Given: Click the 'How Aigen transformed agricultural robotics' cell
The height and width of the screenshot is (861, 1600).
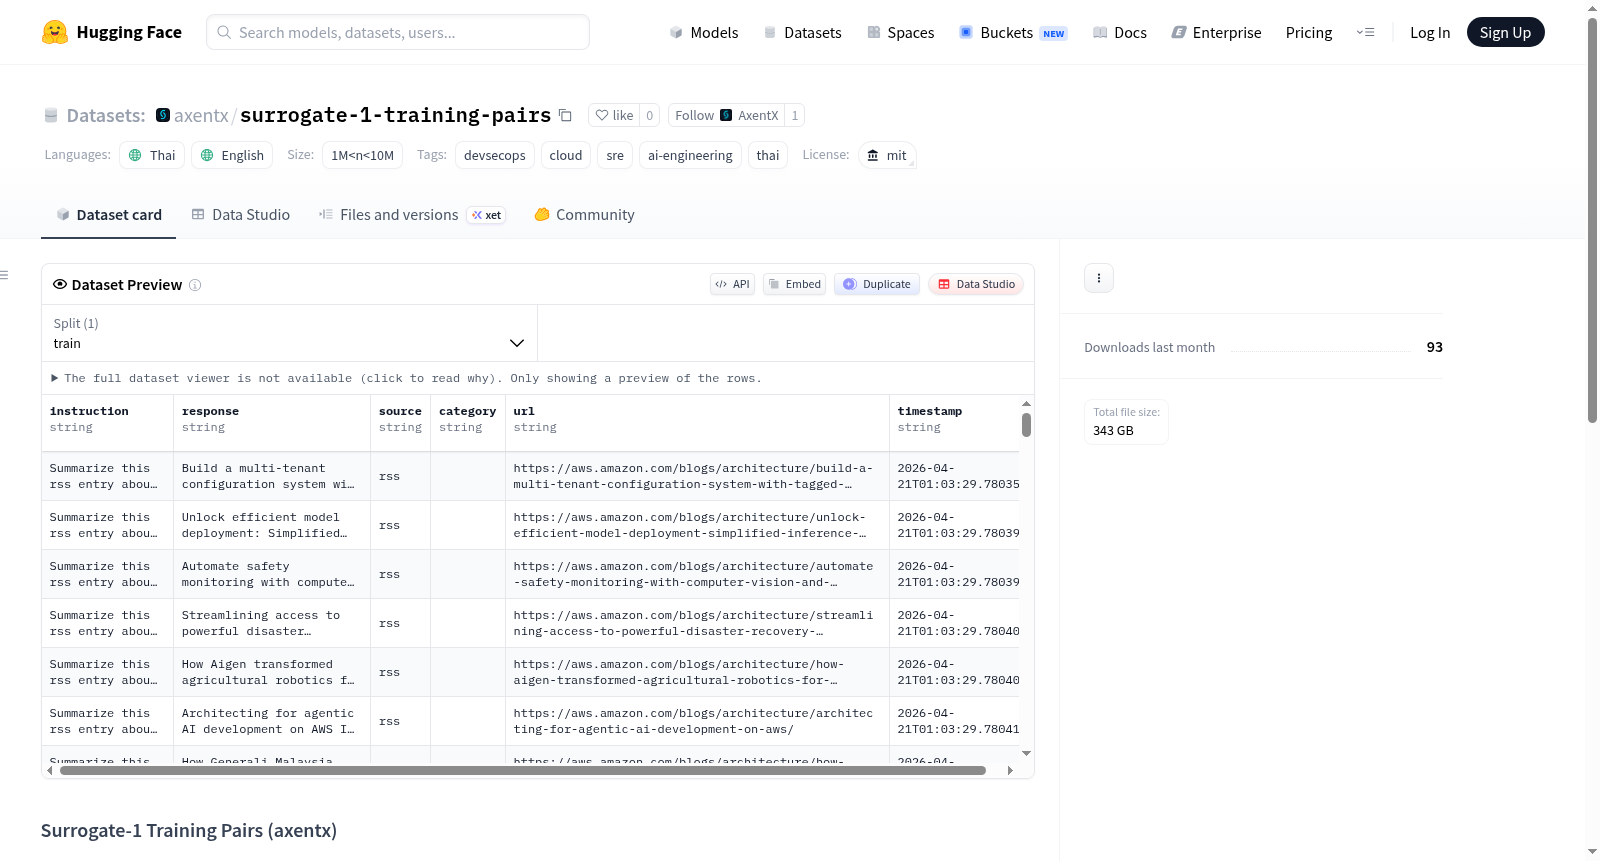Looking at the screenshot, I should click(x=272, y=672).
